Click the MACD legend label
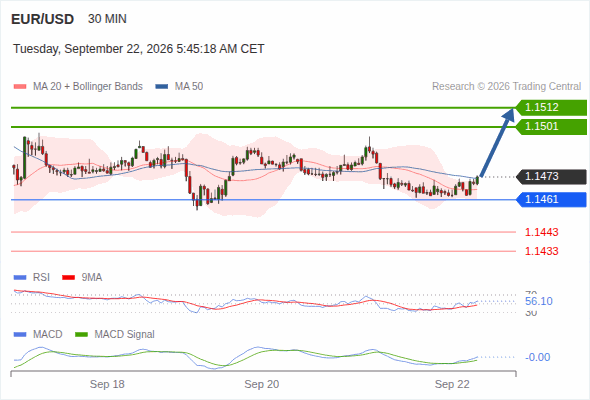 click(48, 335)
